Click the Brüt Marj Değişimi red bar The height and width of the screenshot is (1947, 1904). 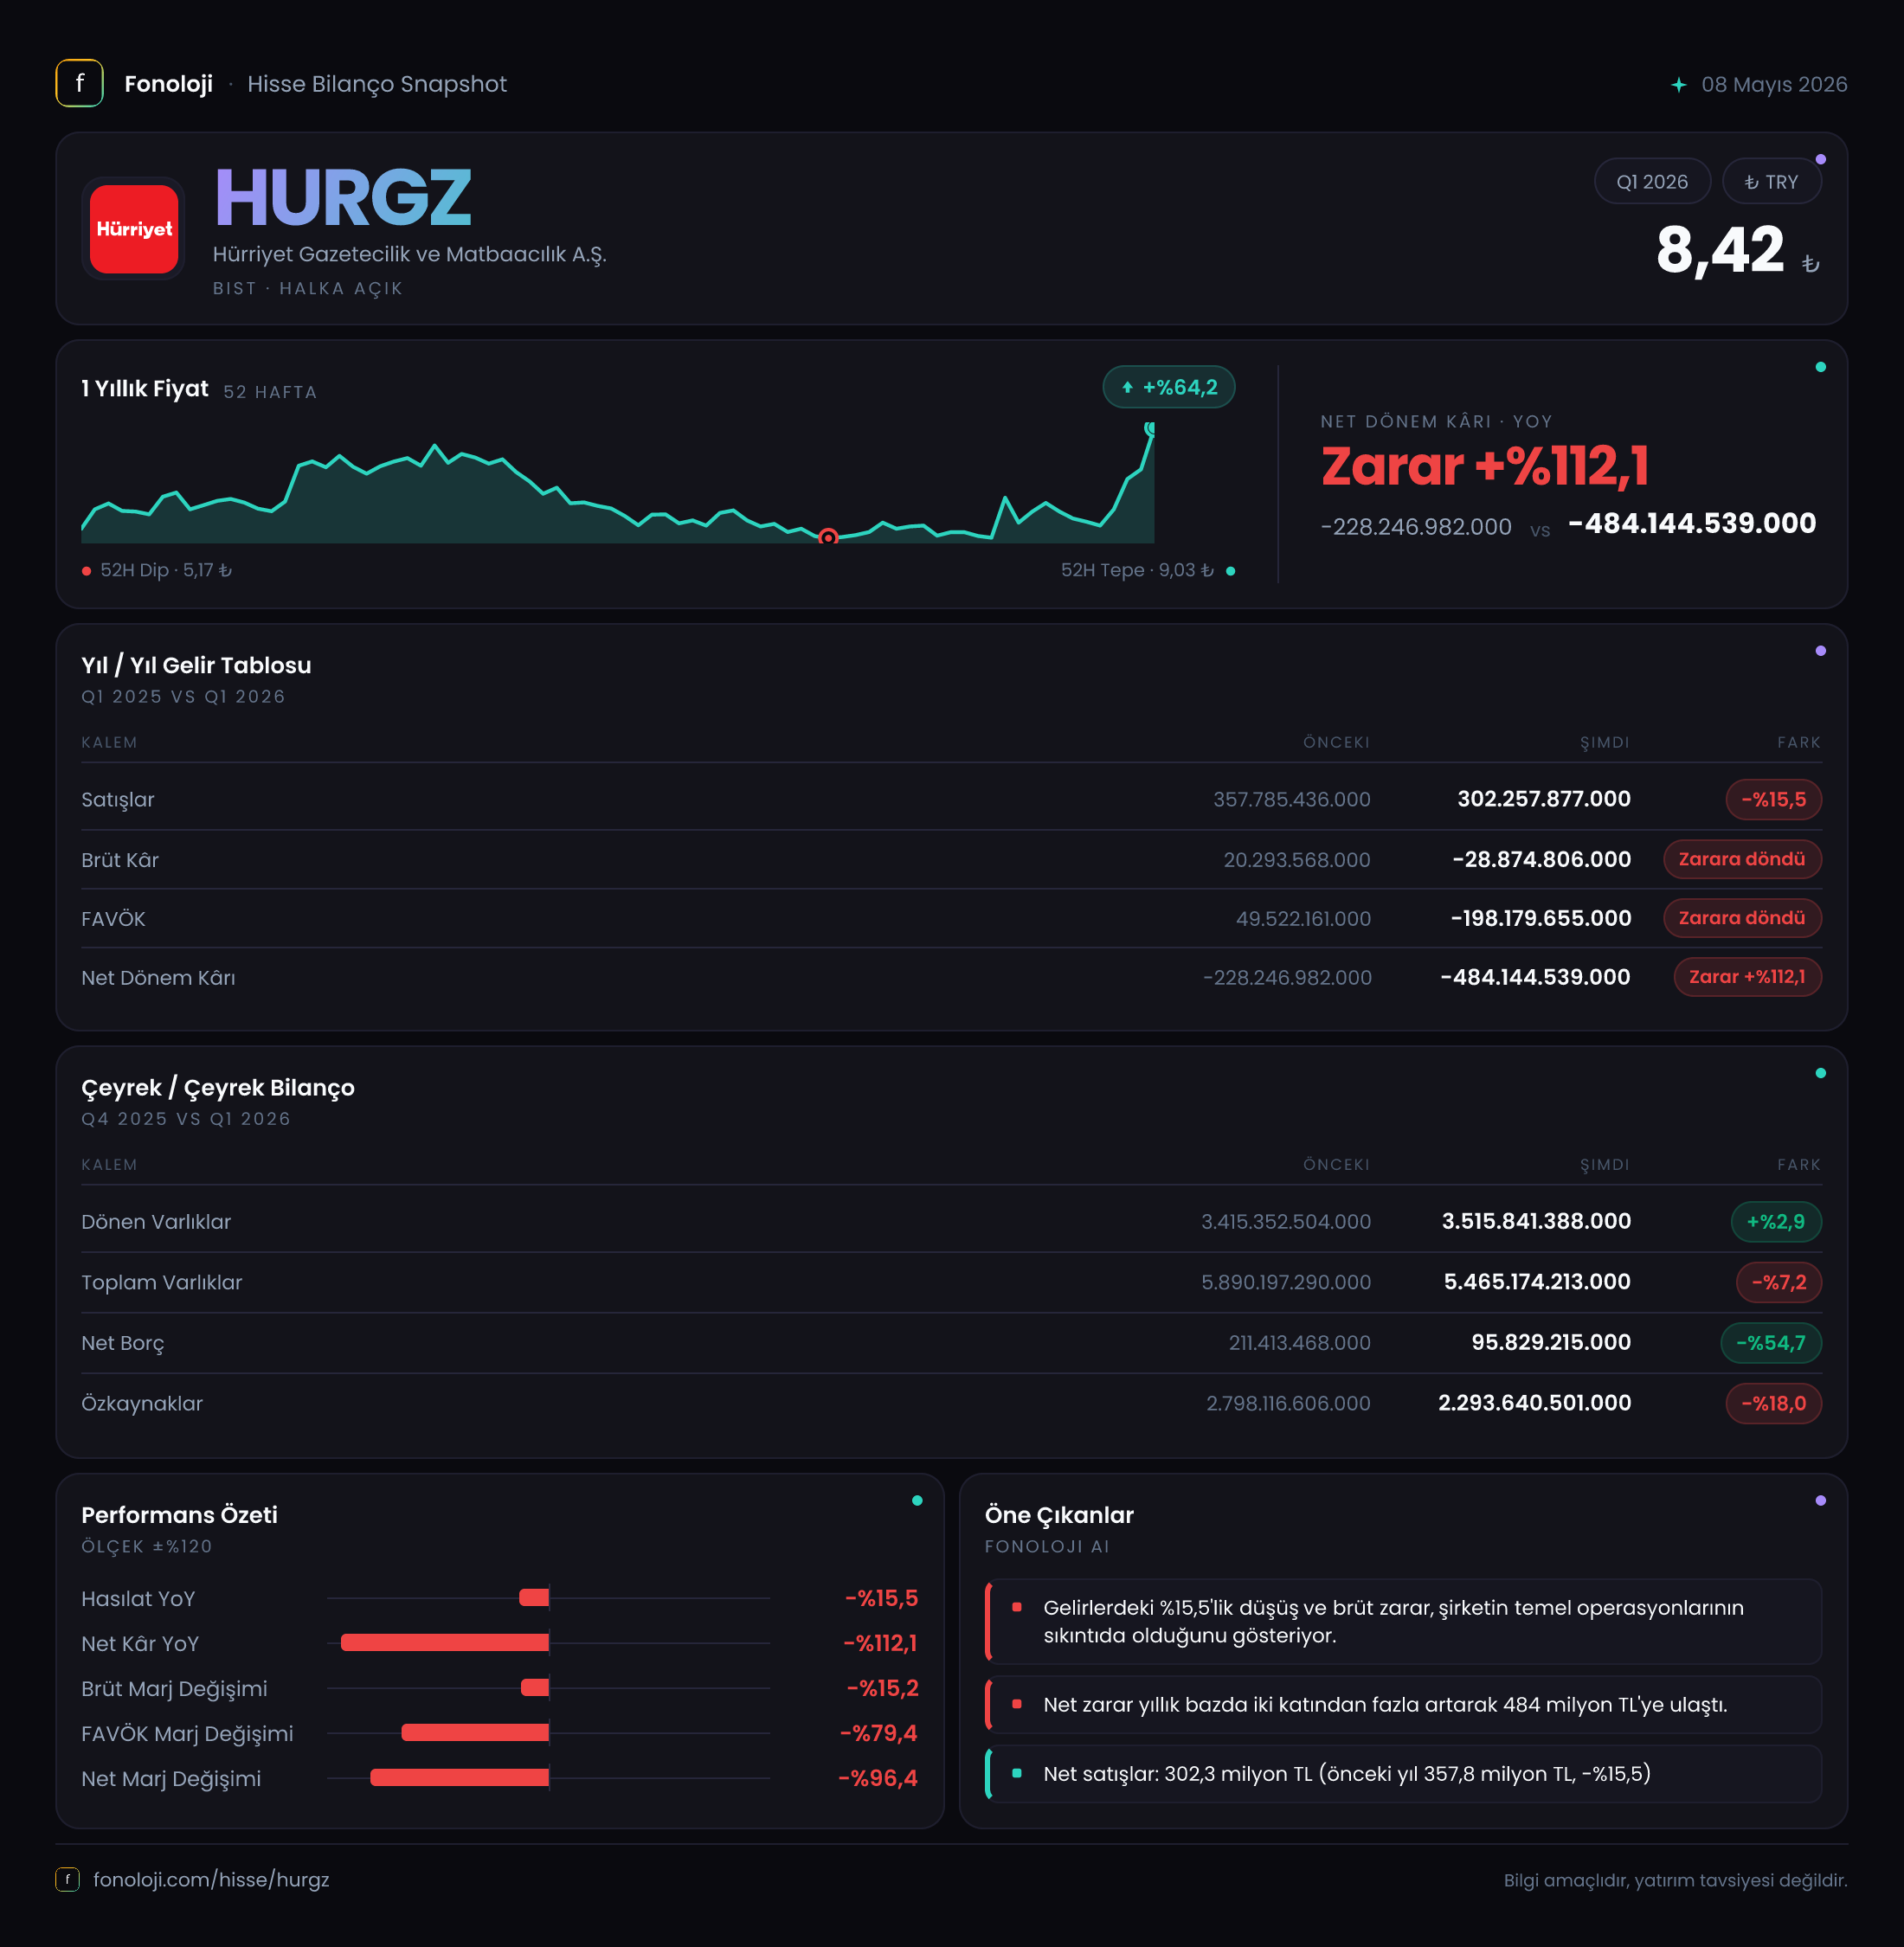(535, 1688)
